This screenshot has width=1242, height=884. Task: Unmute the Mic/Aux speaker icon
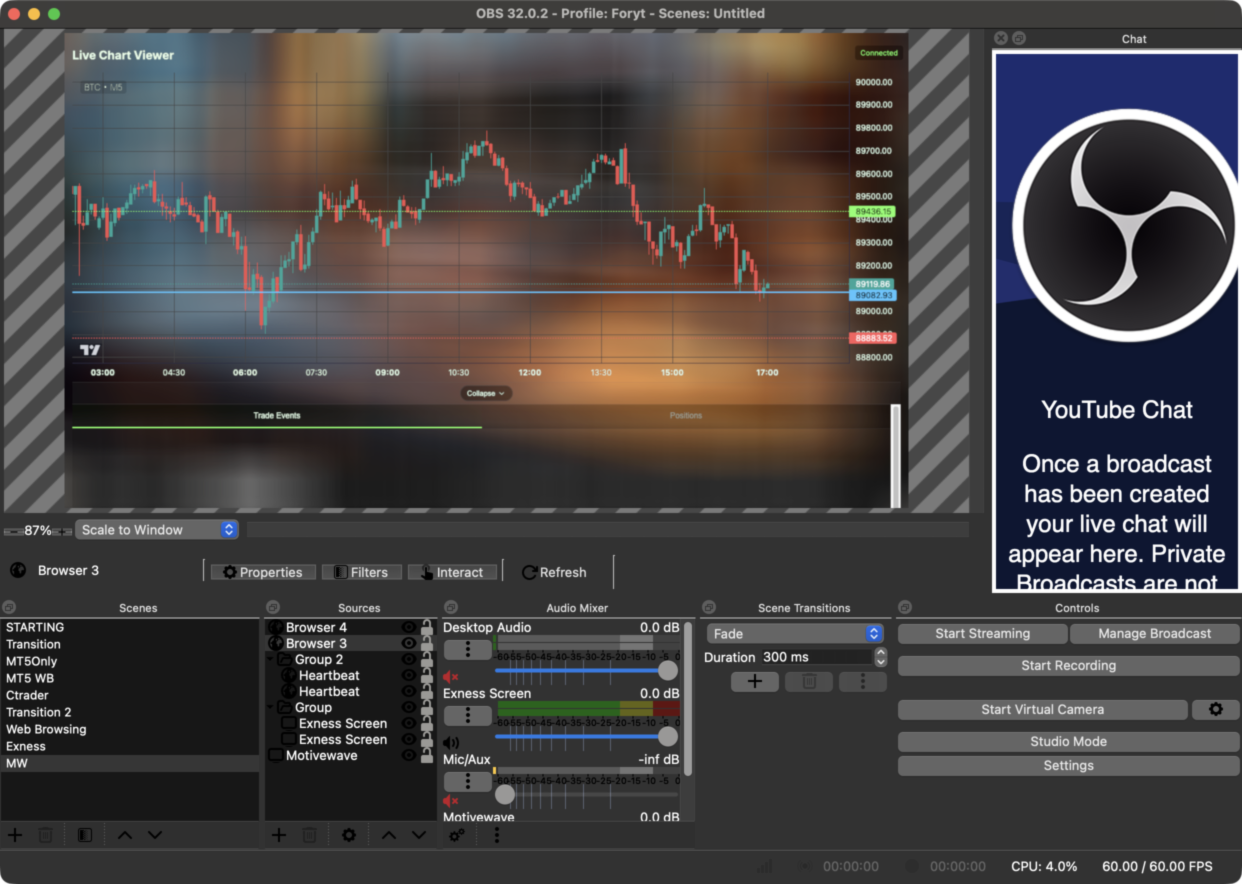451,801
